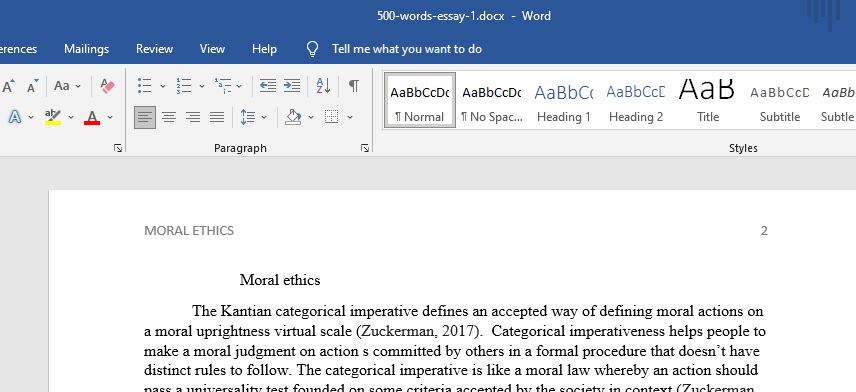Launch the Font dialog box
Viewport: 856px width, 392px height.
(x=118, y=148)
